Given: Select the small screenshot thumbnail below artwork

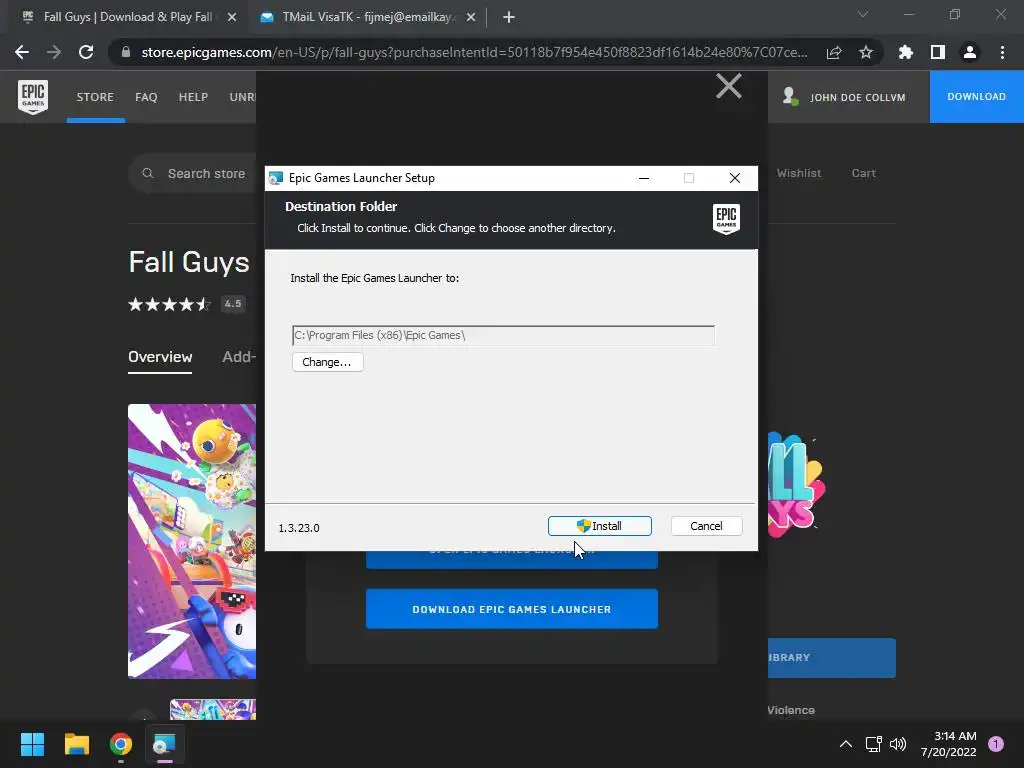Looking at the screenshot, I should 213,709.
